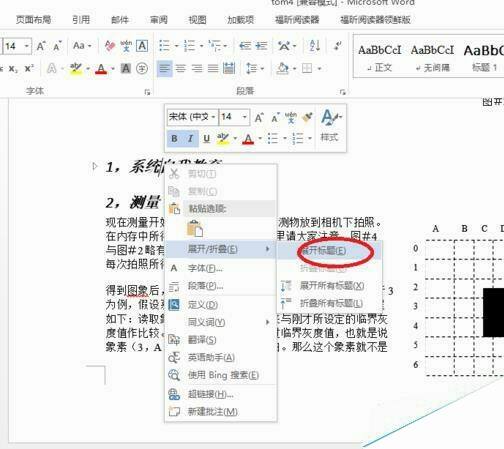Screen dimensions: 504x449
Task: Open the 加载项 ribbon tab
Action: (240, 20)
